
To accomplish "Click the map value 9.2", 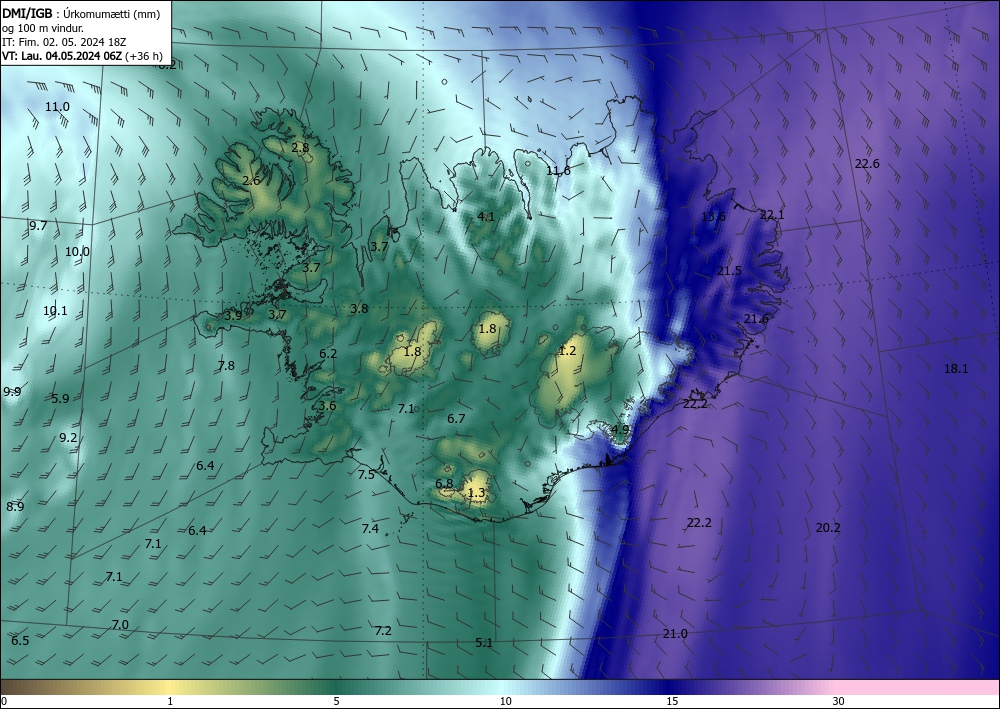I will click(68, 437).
